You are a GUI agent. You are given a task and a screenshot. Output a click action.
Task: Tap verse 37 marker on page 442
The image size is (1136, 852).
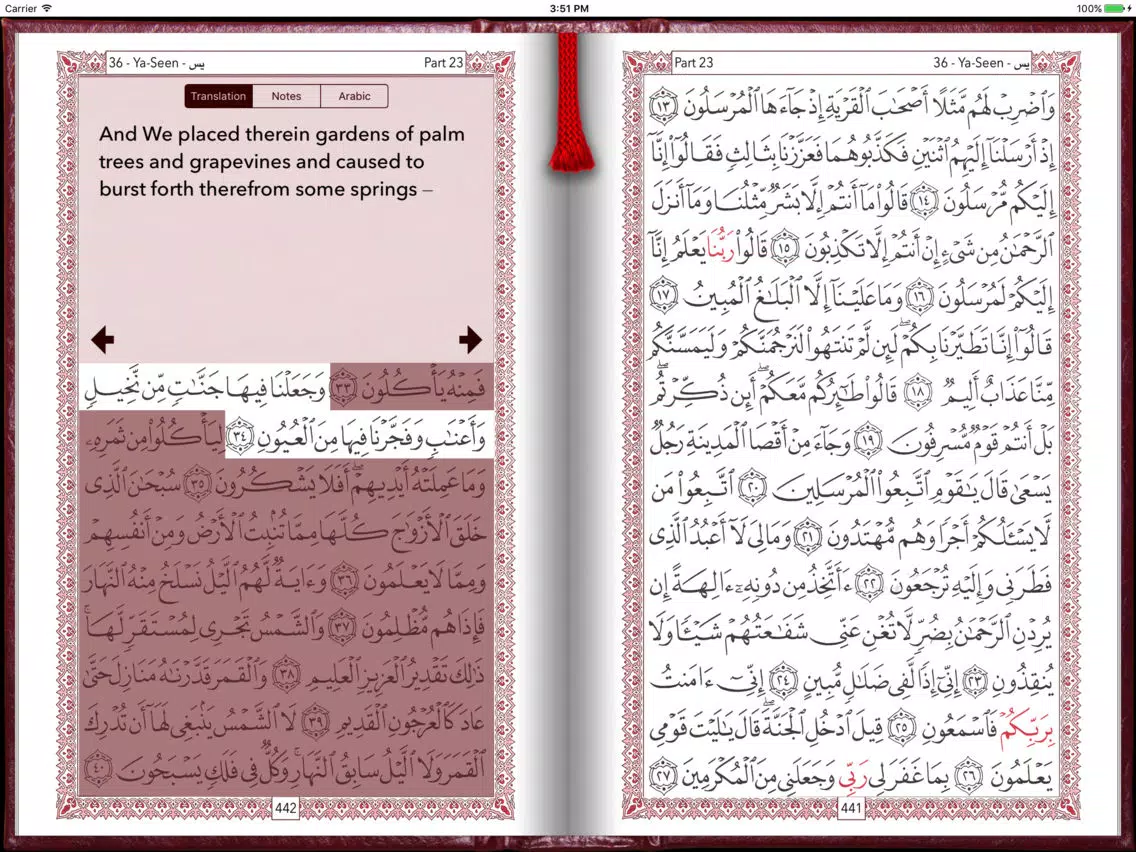pyautogui.click(x=343, y=627)
